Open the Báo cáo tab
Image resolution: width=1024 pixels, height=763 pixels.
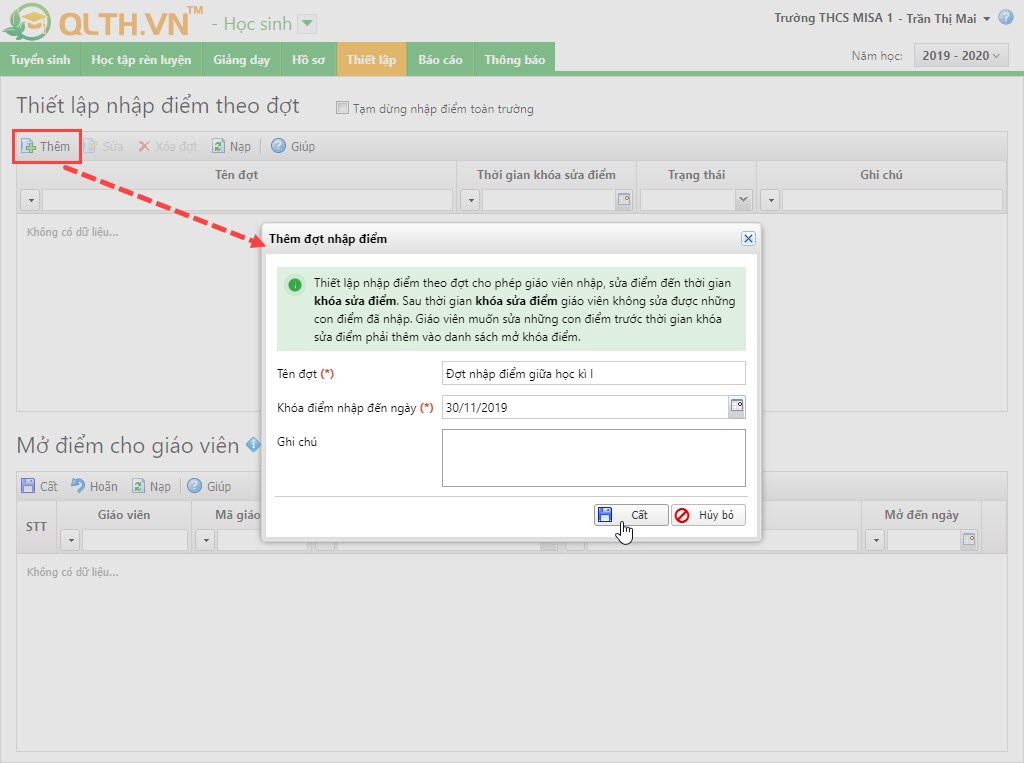click(440, 59)
